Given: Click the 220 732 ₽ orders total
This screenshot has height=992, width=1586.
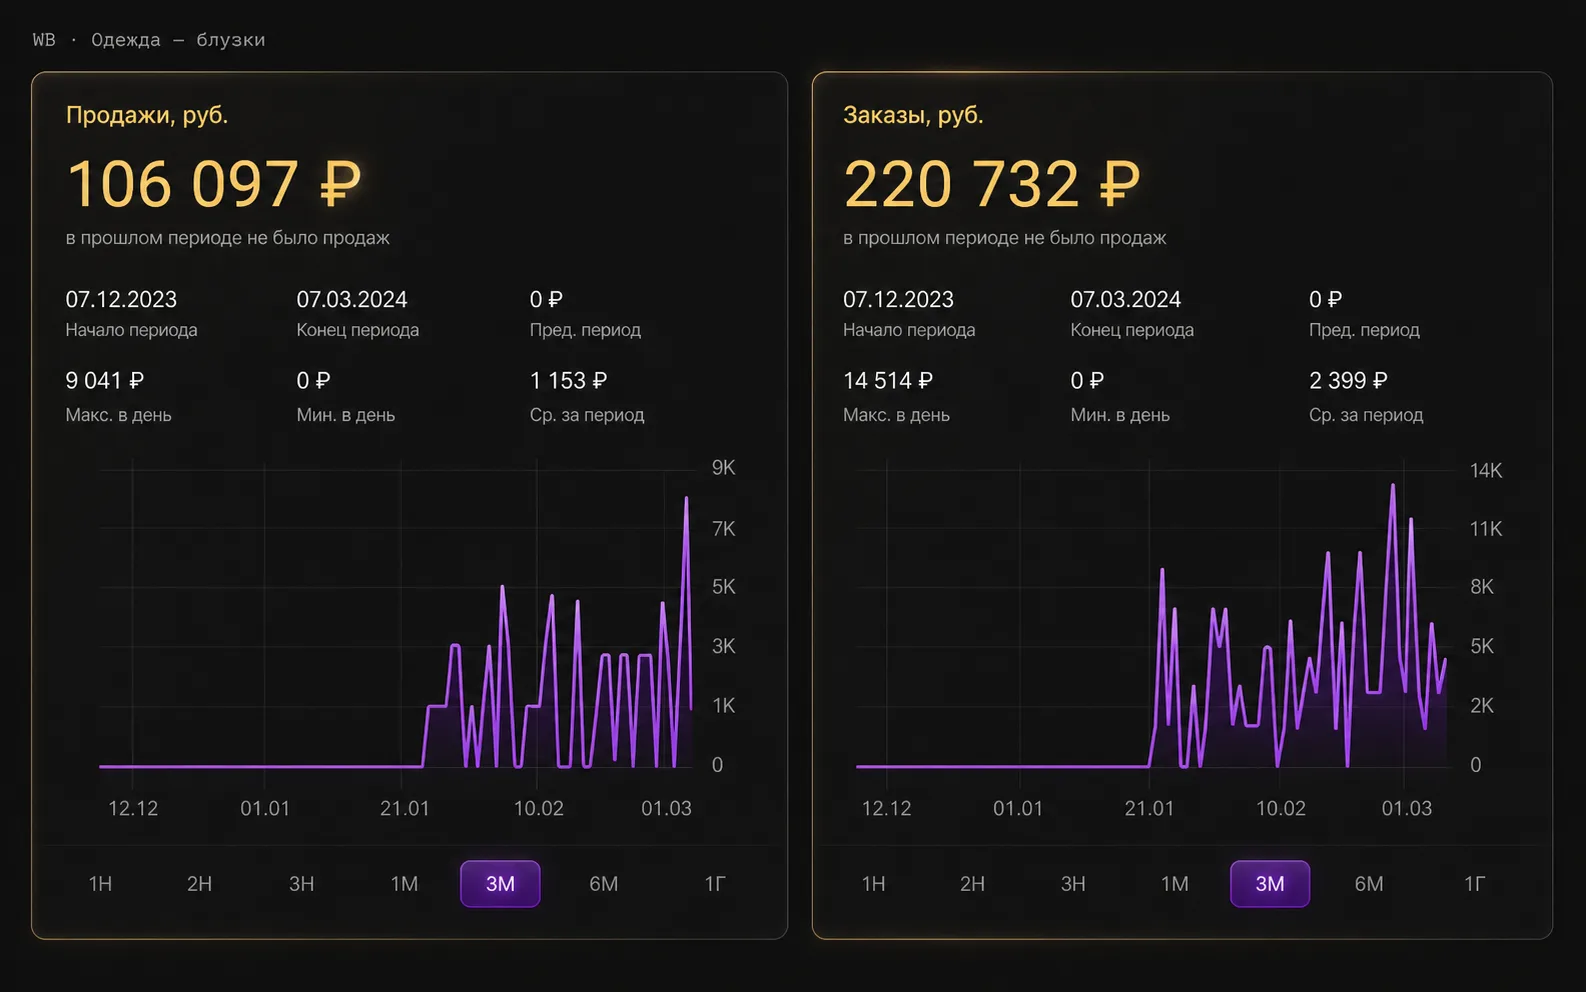Looking at the screenshot, I should 991,184.
